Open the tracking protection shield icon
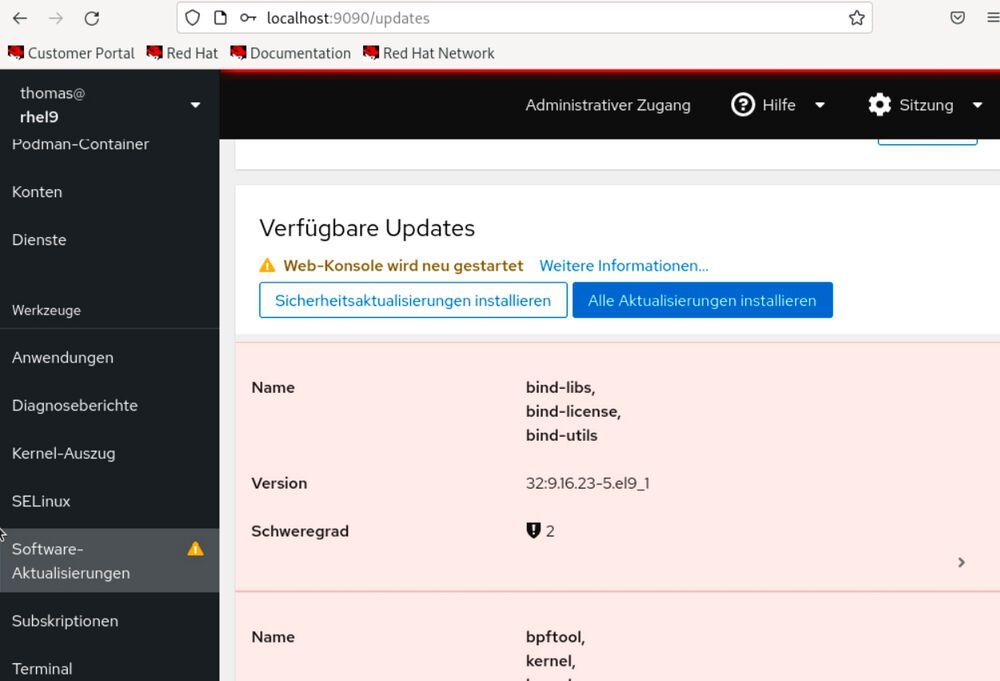This screenshot has height=681, width=1000. [x=190, y=17]
